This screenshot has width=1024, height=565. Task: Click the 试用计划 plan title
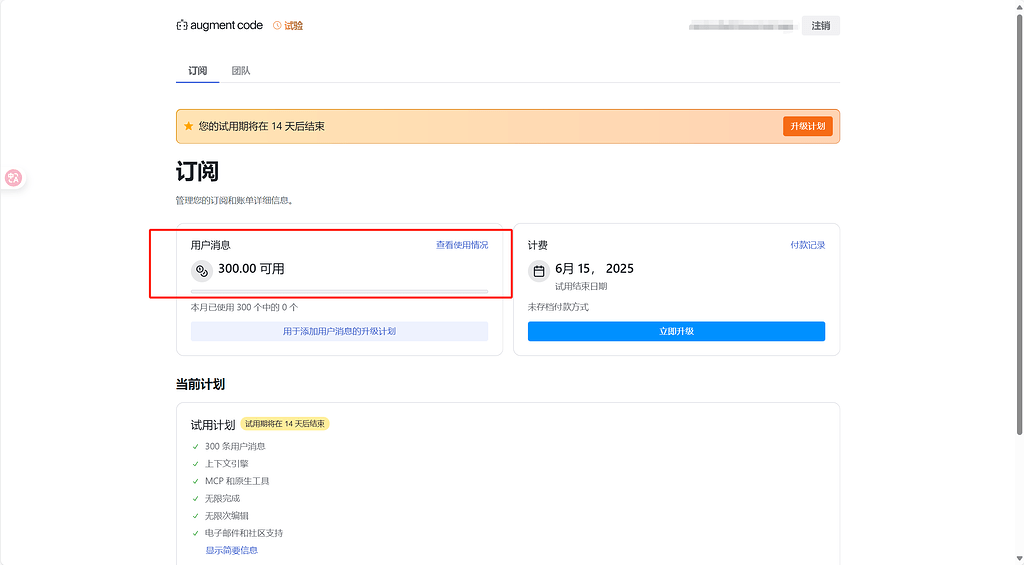click(213, 425)
